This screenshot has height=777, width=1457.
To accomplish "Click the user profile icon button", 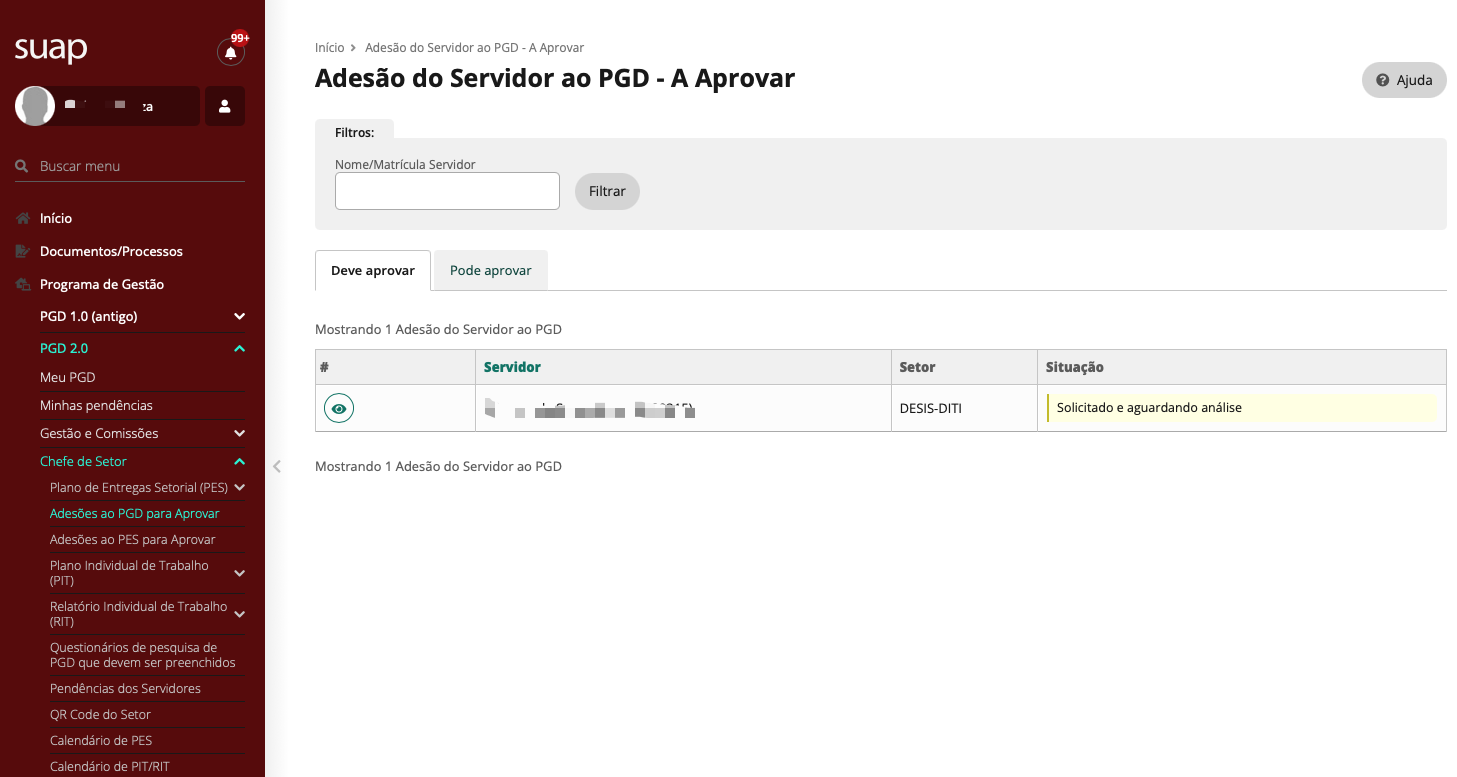I will click(x=225, y=106).
